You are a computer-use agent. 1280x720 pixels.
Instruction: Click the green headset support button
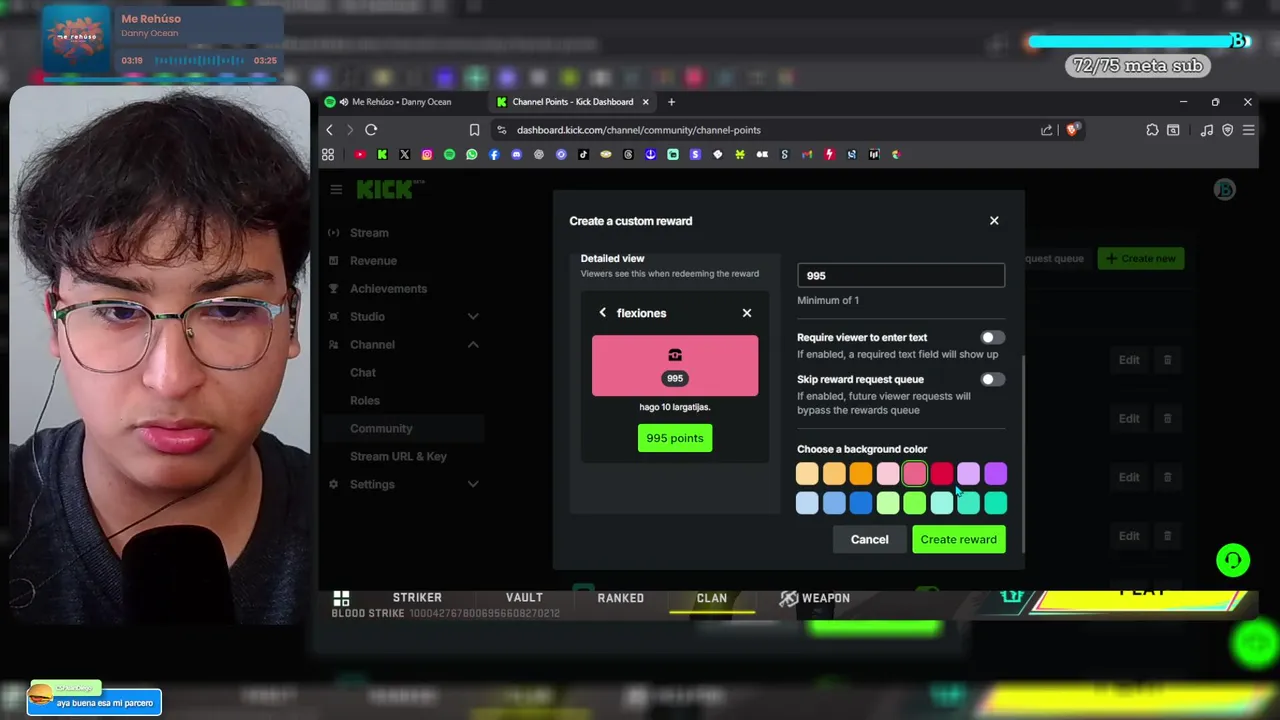(1233, 560)
